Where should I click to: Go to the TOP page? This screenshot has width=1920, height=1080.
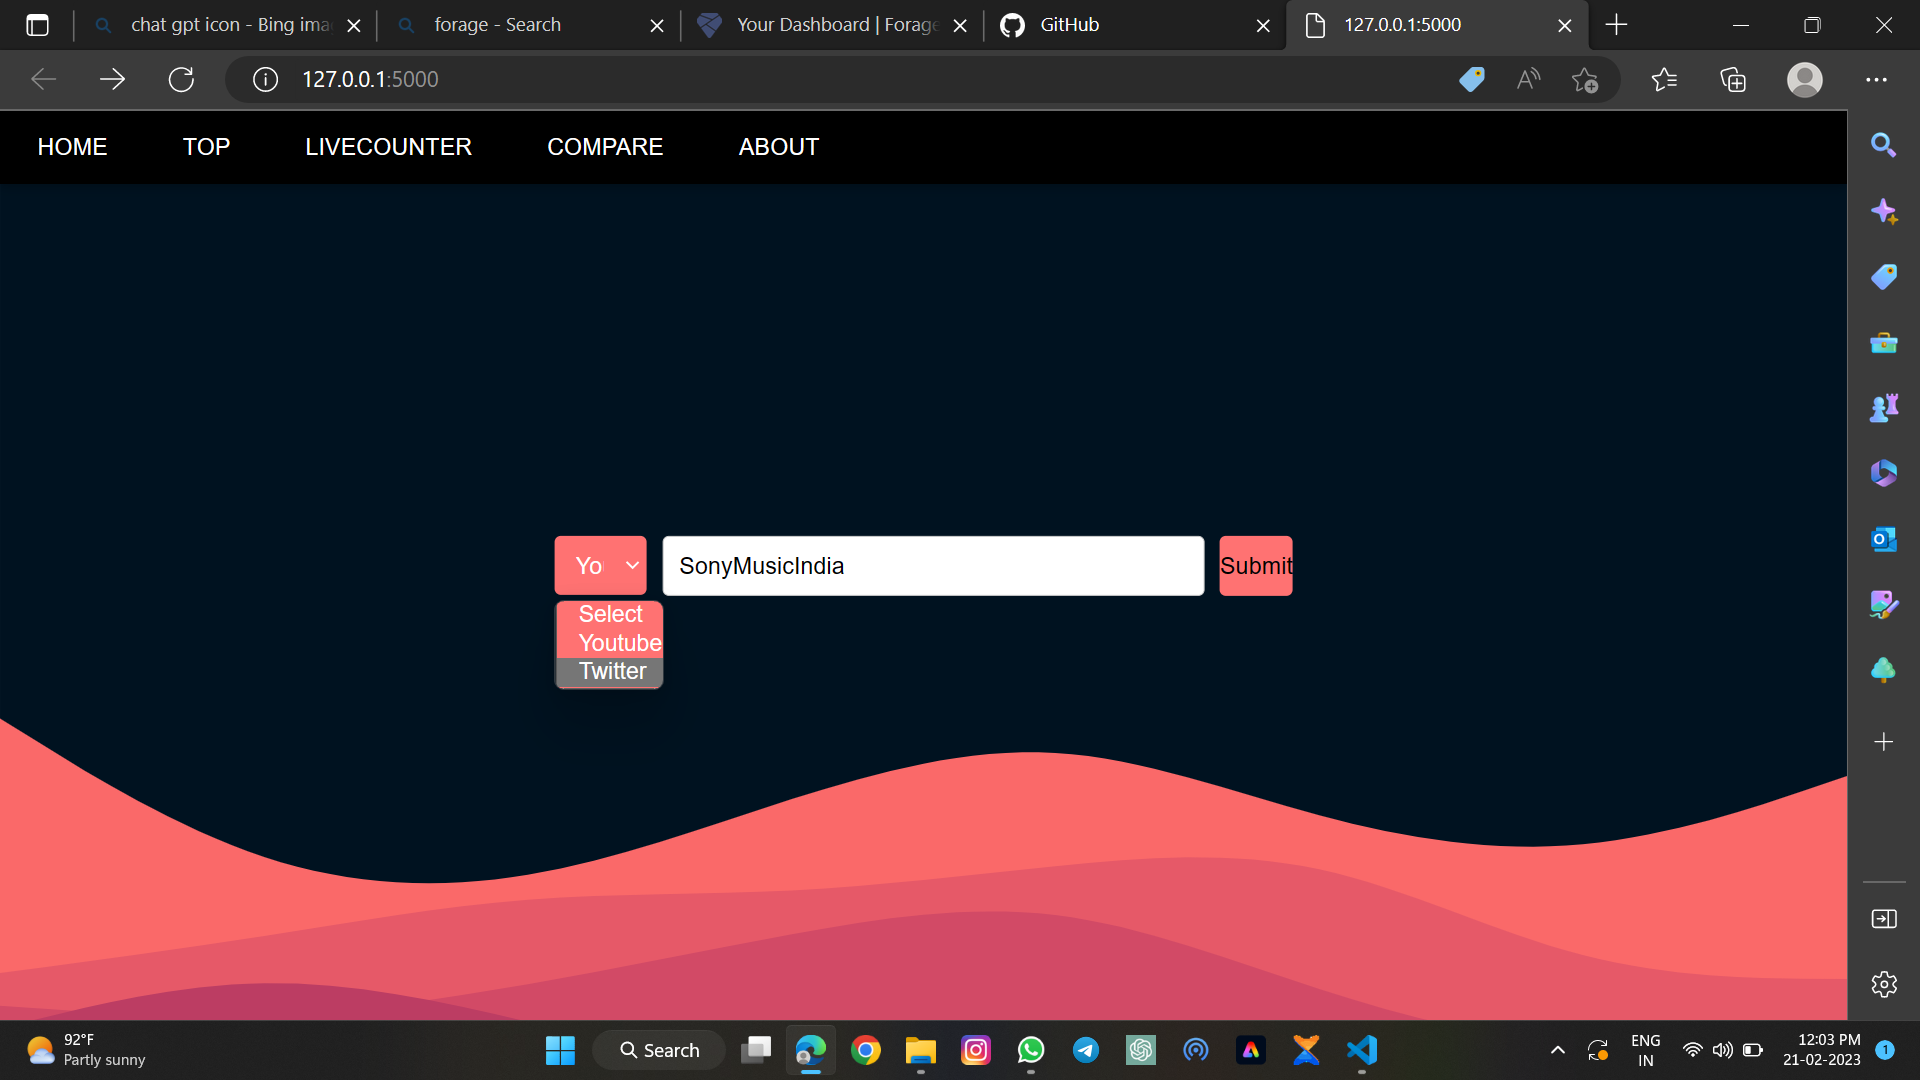coord(206,147)
